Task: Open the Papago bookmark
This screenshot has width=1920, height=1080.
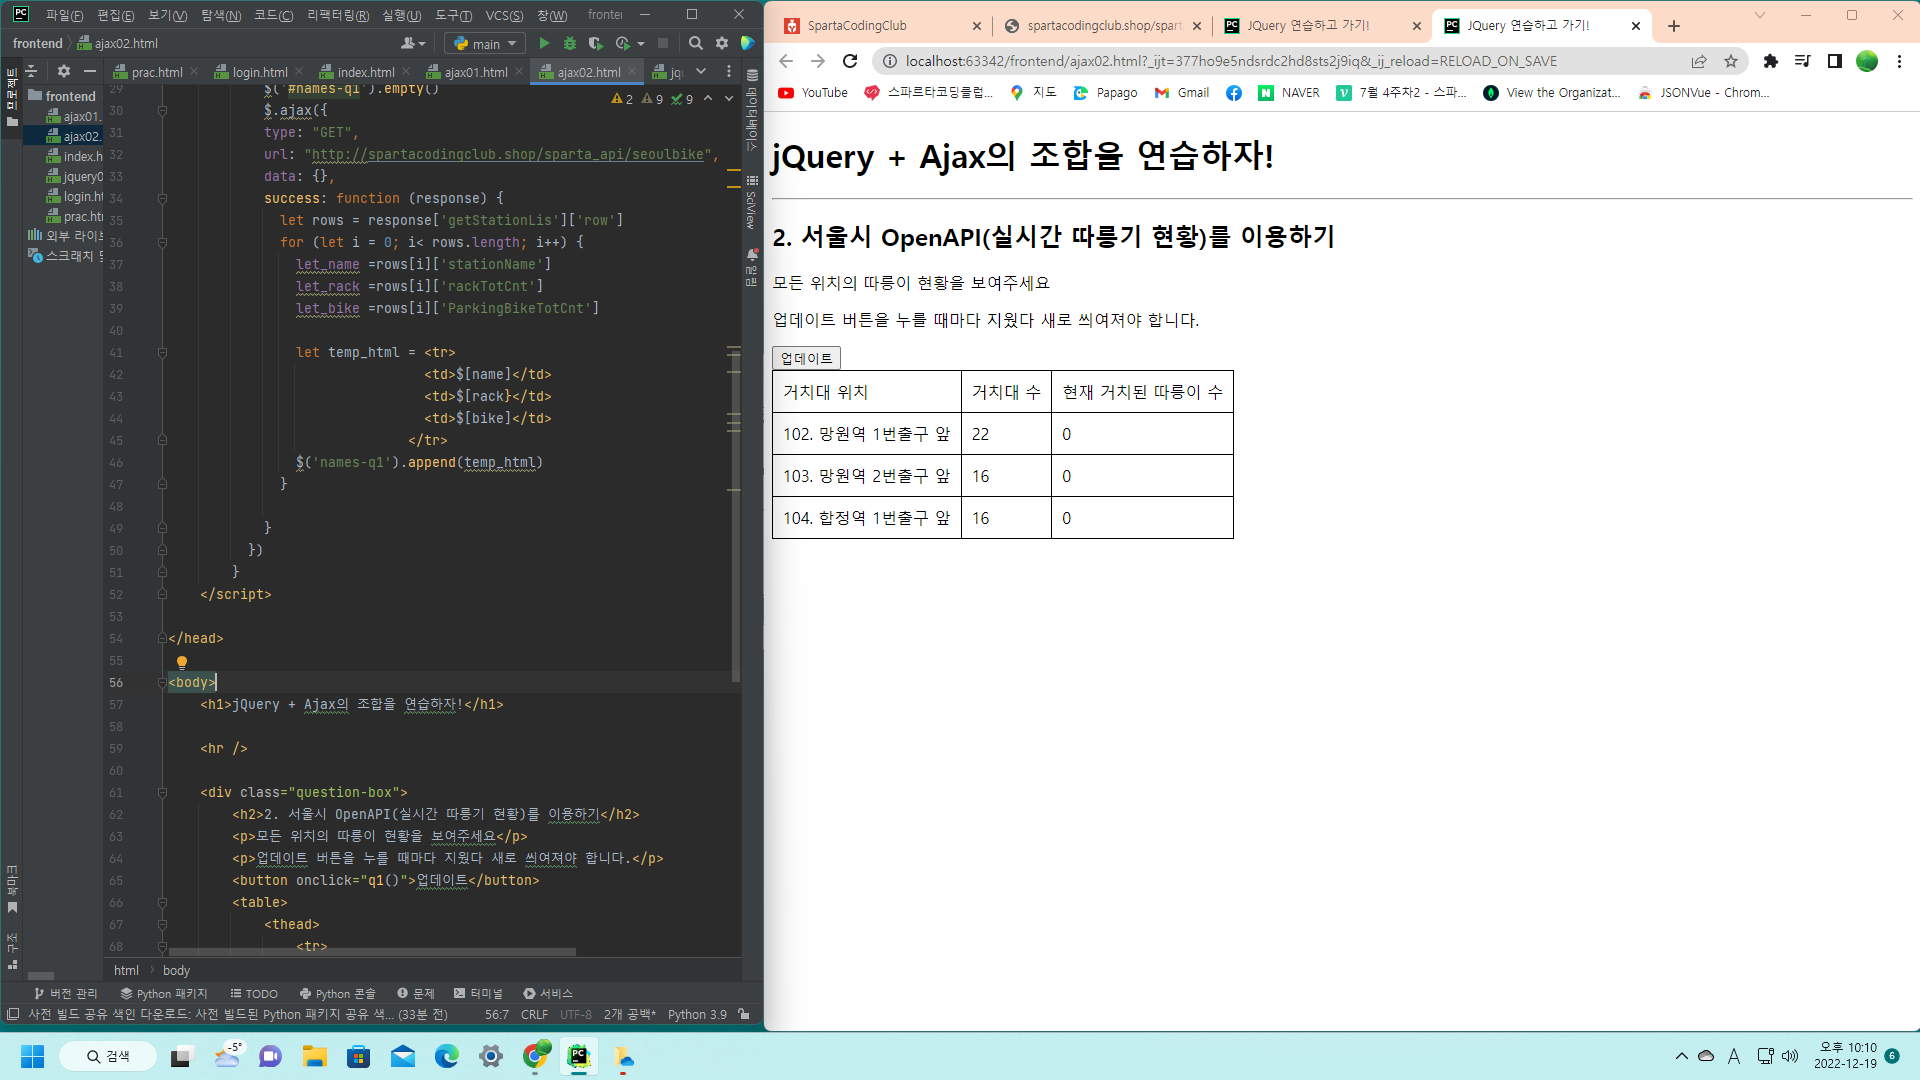Action: point(1105,92)
